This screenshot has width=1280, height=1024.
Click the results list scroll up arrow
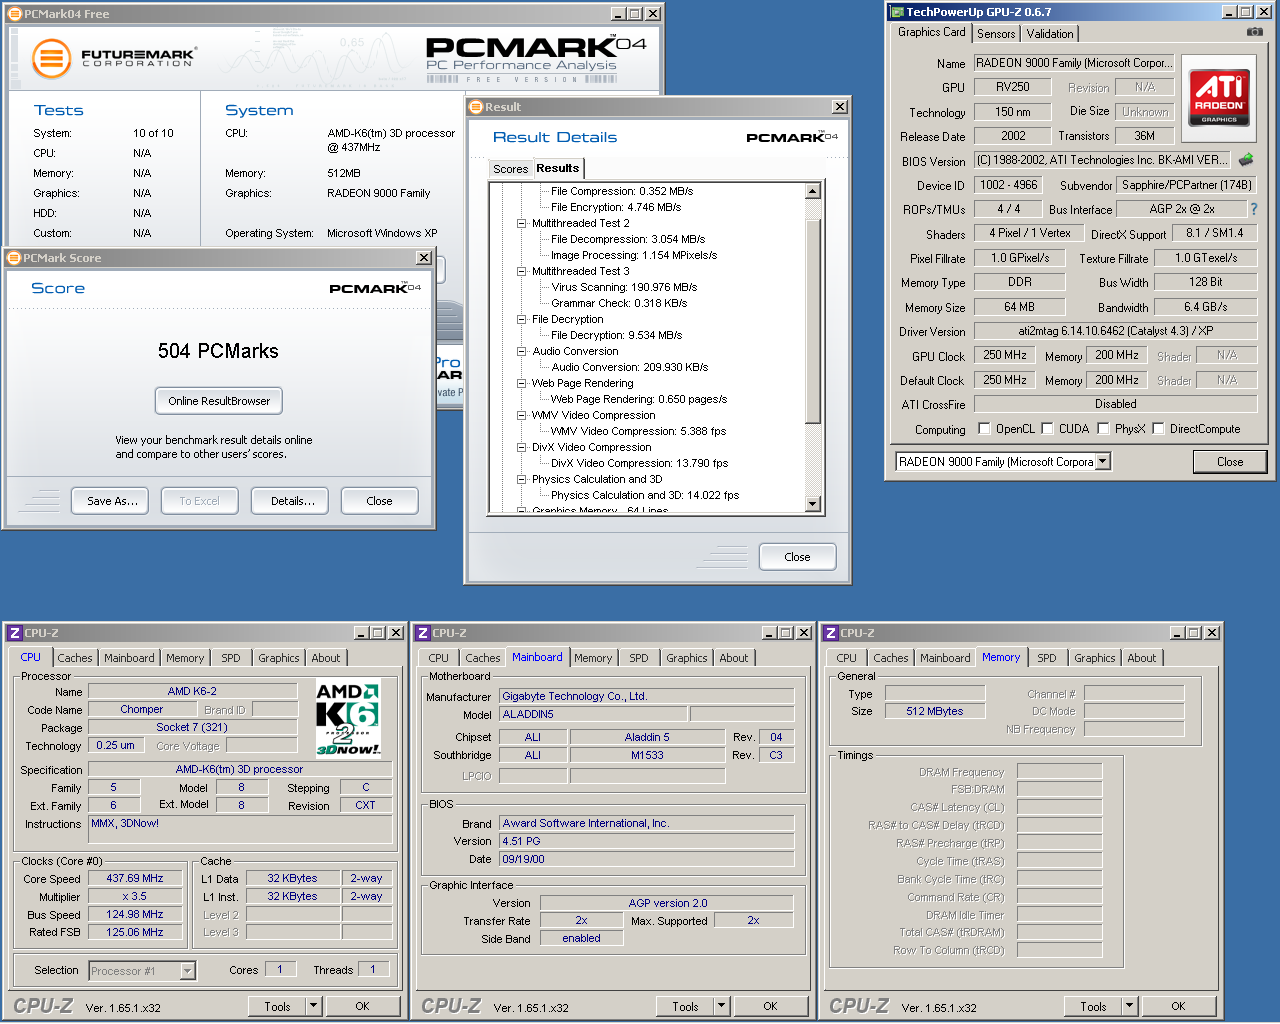(812, 191)
